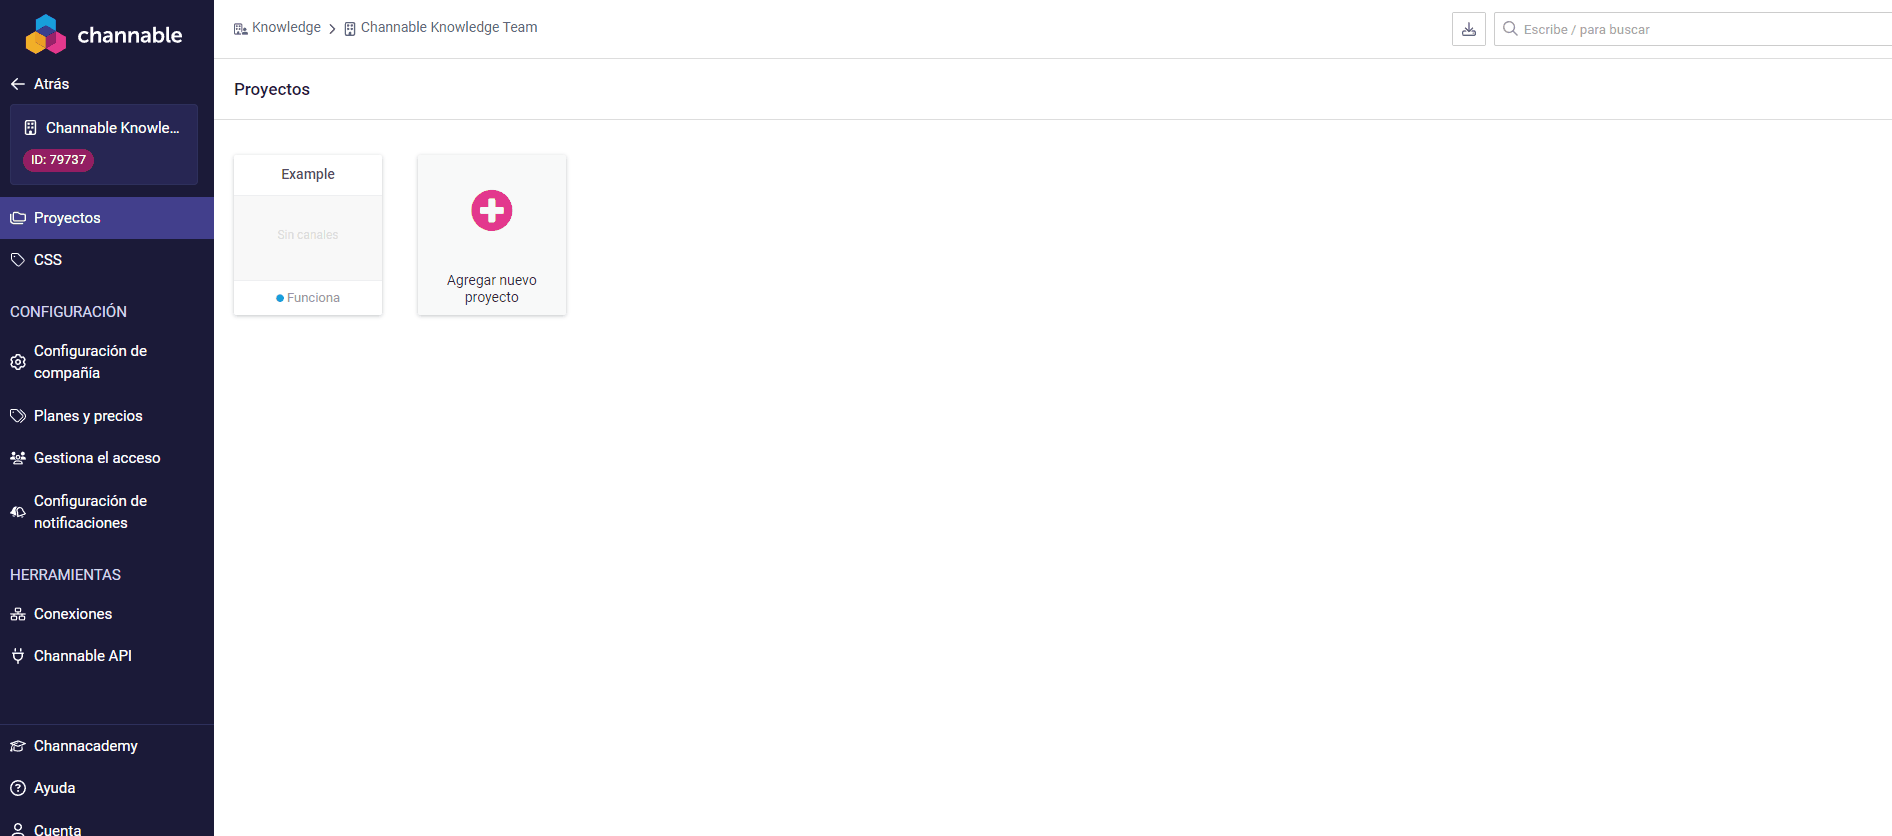Viewport: 1892px width, 836px height.
Task: Open the Cuenta account menu
Action: point(57,829)
